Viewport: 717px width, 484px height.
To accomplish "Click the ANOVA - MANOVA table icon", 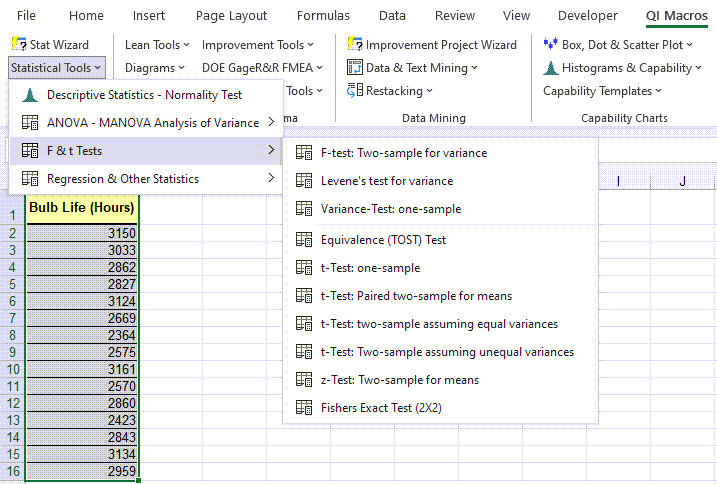I will (x=30, y=123).
